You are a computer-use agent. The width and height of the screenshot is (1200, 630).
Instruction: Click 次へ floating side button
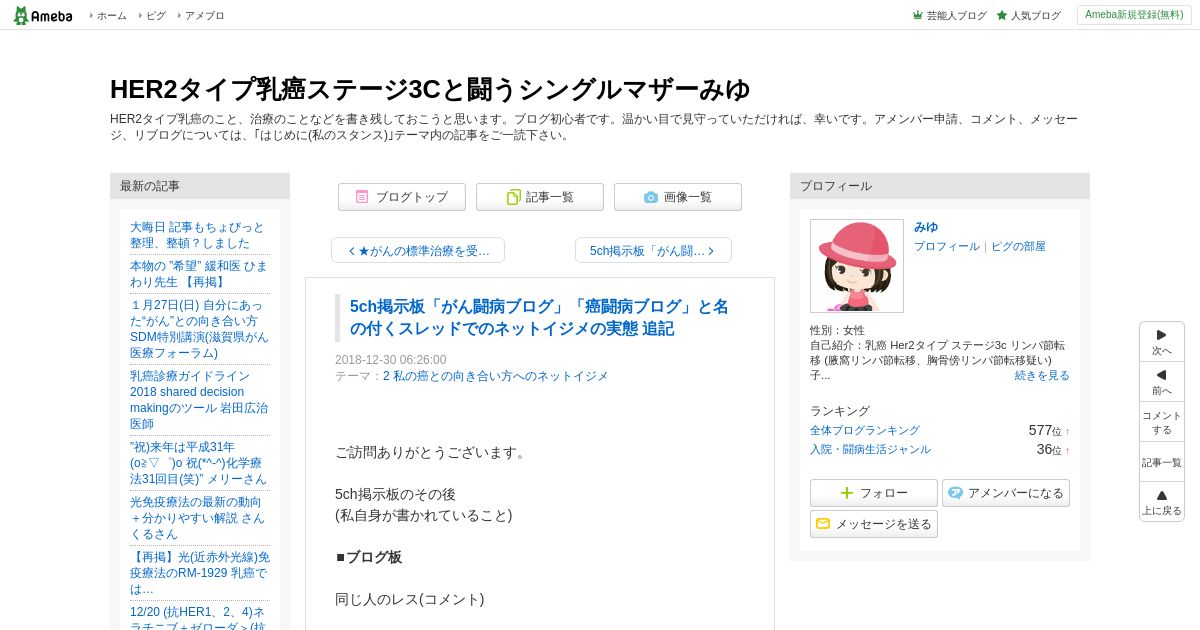point(1162,342)
